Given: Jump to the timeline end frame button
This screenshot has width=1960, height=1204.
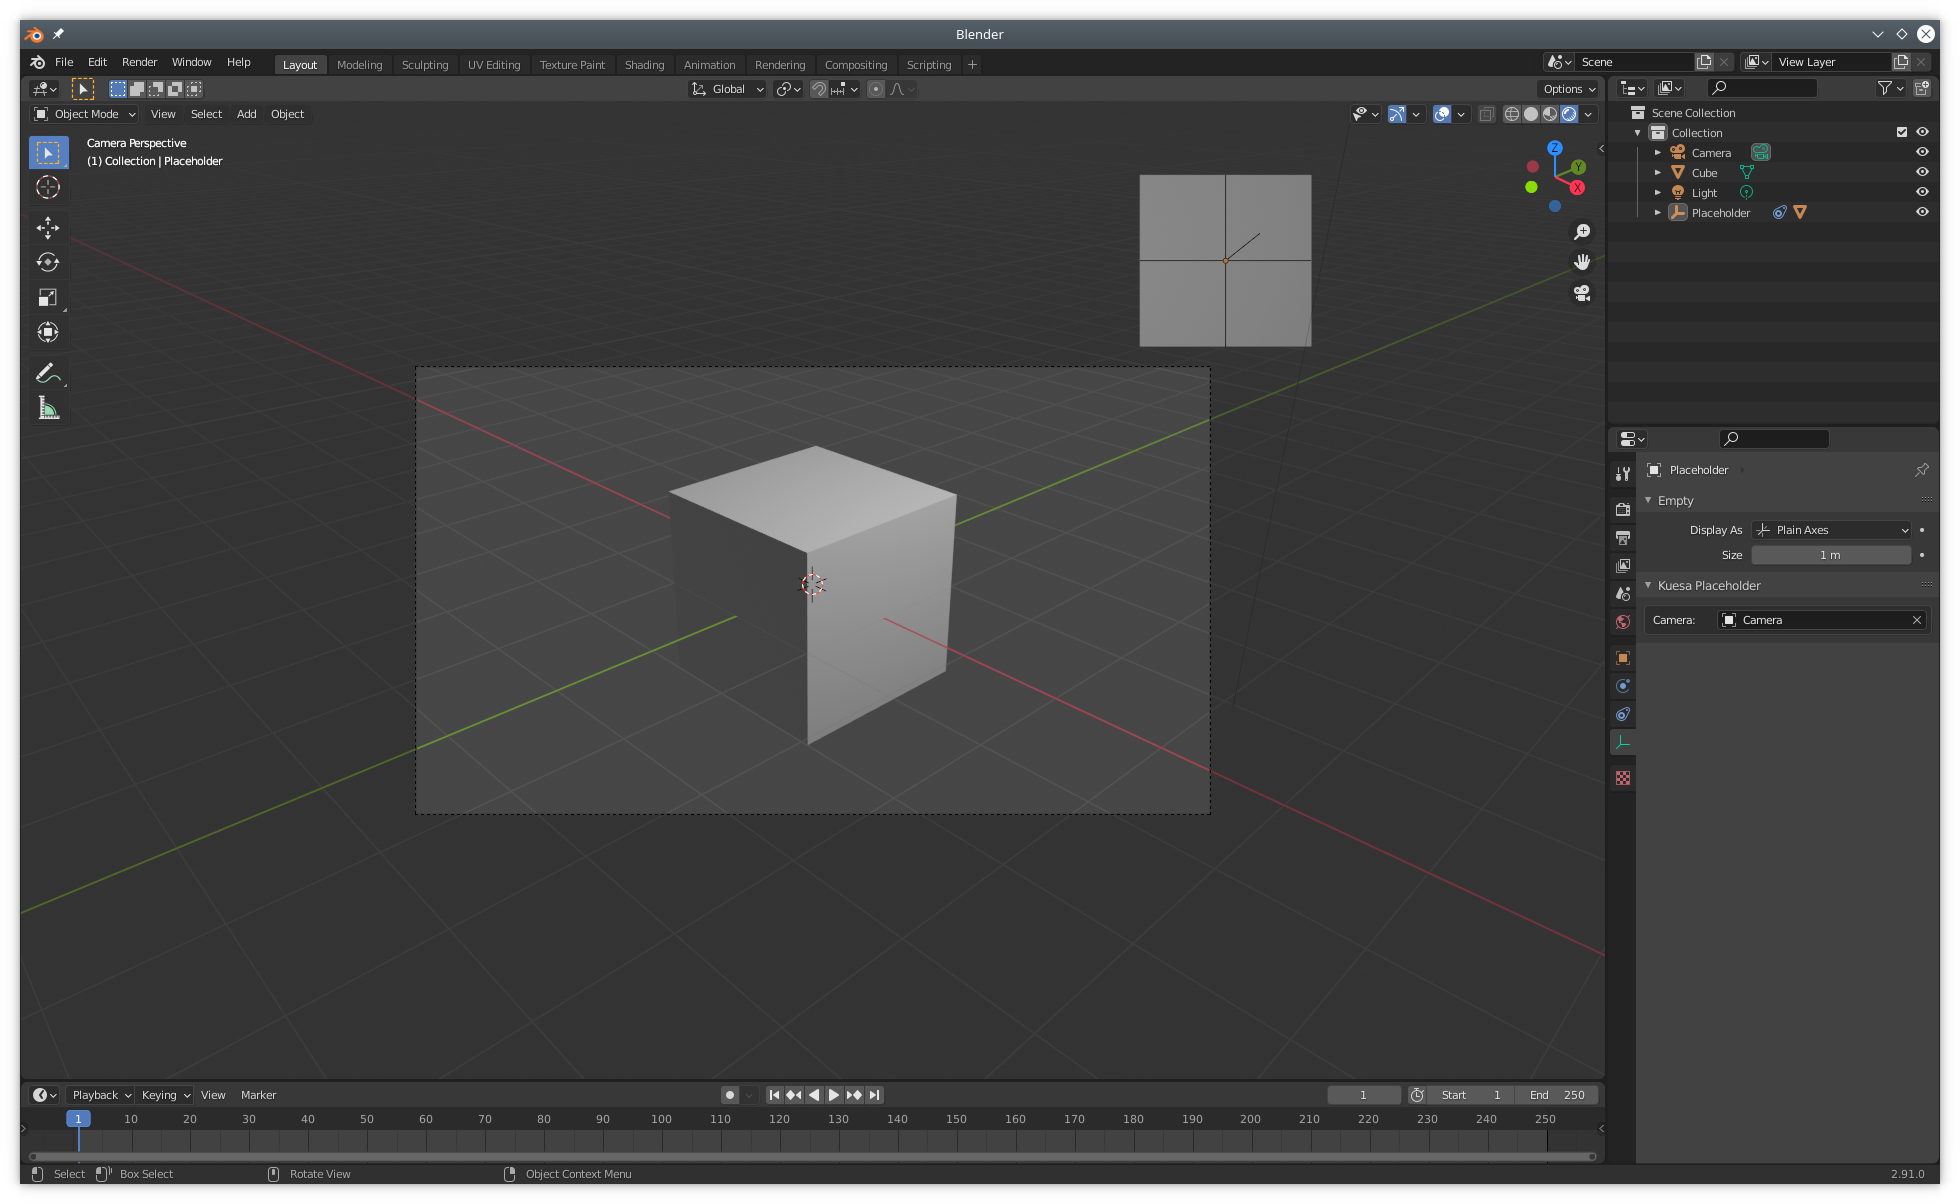Looking at the screenshot, I should coord(875,1095).
